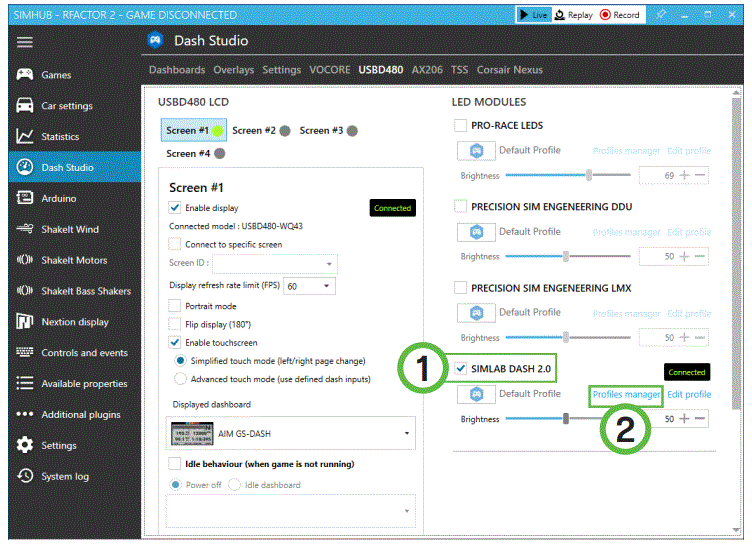Click the ShakeIt Motors vibration icon
752x547 pixels.
pyautogui.click(x=24, y=260)
